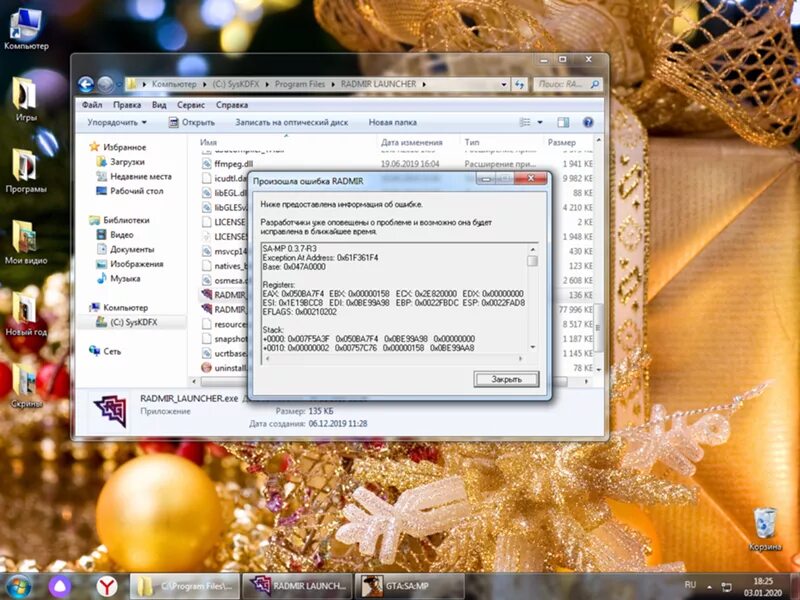
Task: Click the error log vertical scrollbar thumb
Action: pos(532,261)
